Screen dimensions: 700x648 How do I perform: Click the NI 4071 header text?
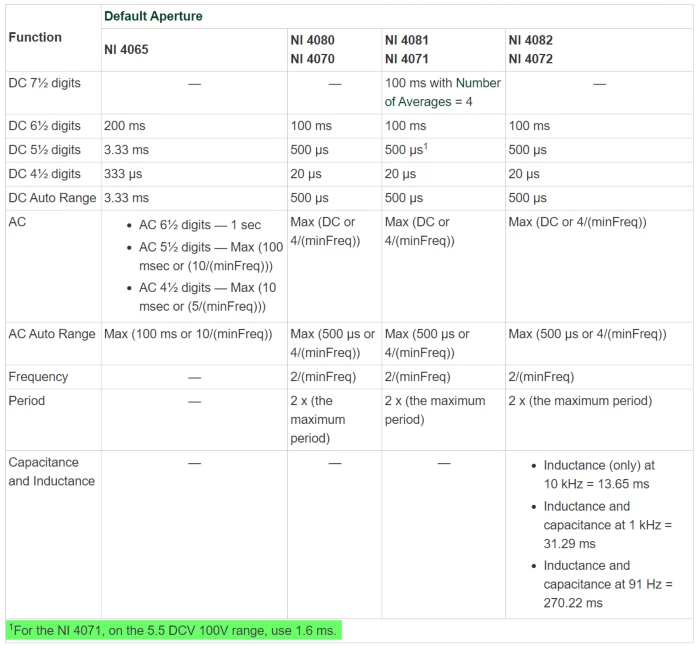(x=407, y=59)
